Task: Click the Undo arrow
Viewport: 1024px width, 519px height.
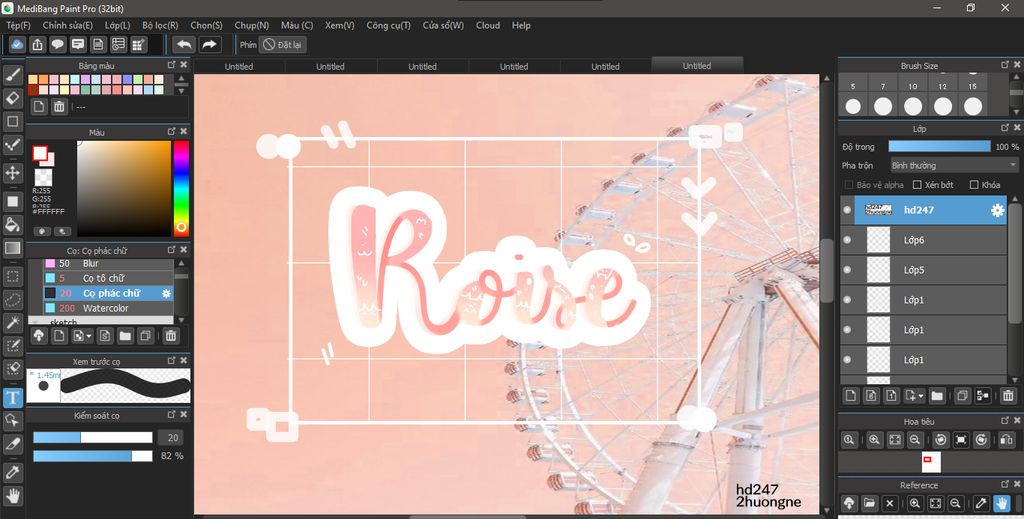Action: pyautogui.click(x=185, y=44)
